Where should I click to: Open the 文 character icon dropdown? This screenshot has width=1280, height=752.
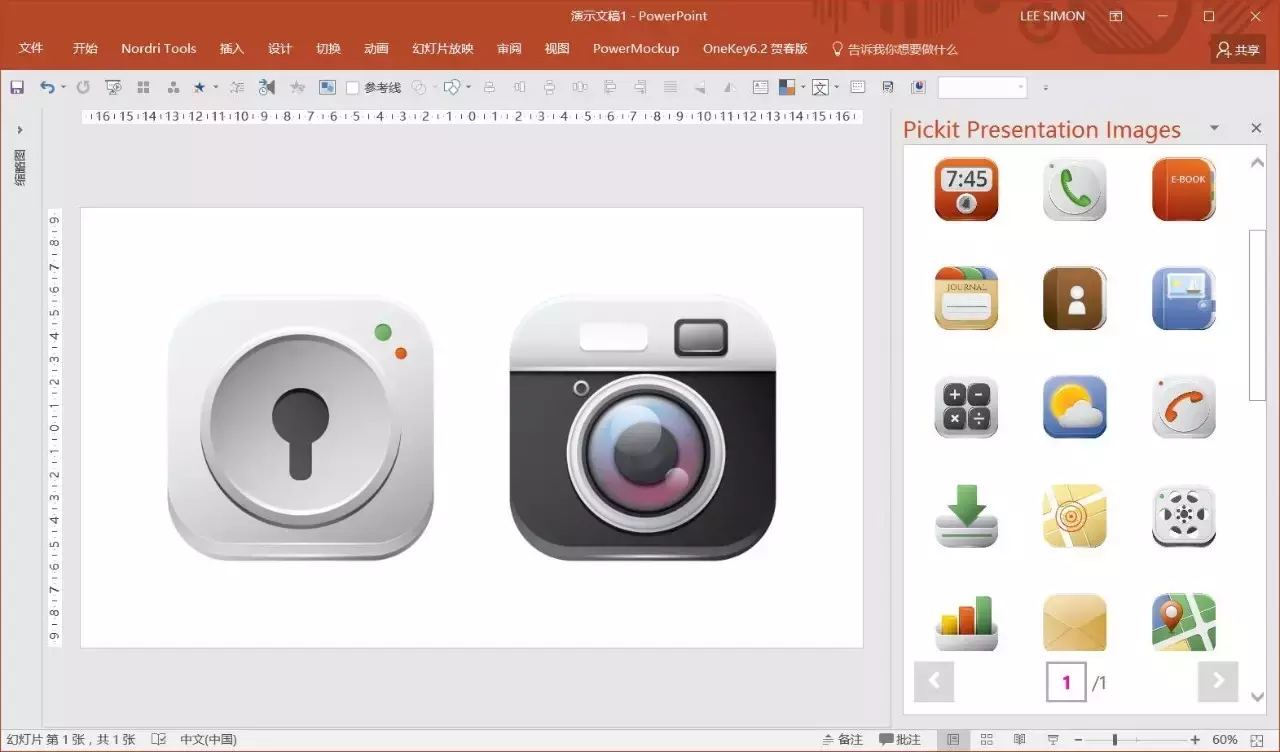pyautogui.click(x=836, y=88)
